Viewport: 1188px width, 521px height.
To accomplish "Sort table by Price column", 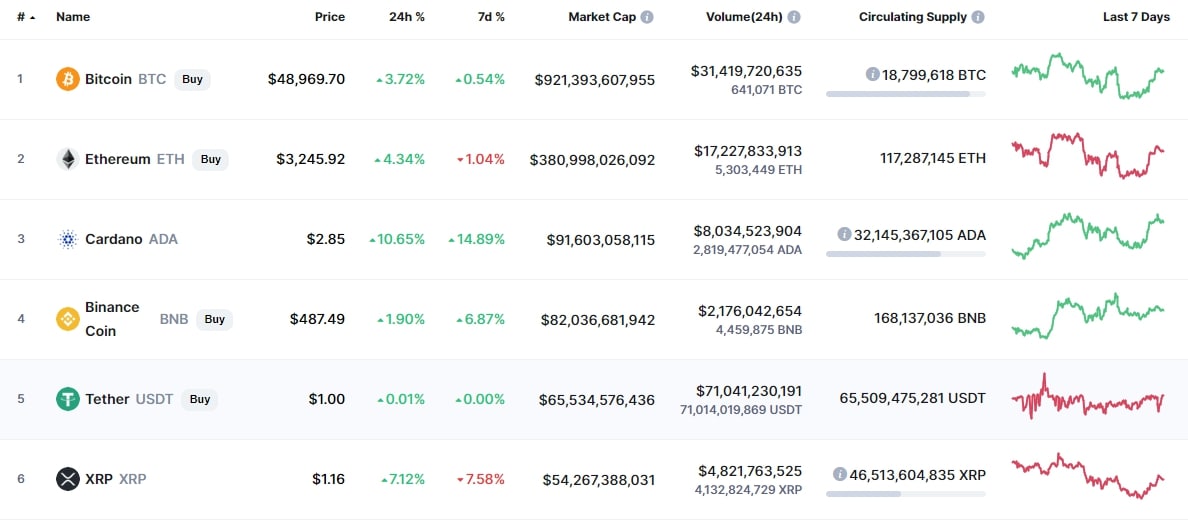I will coord(330,17).
